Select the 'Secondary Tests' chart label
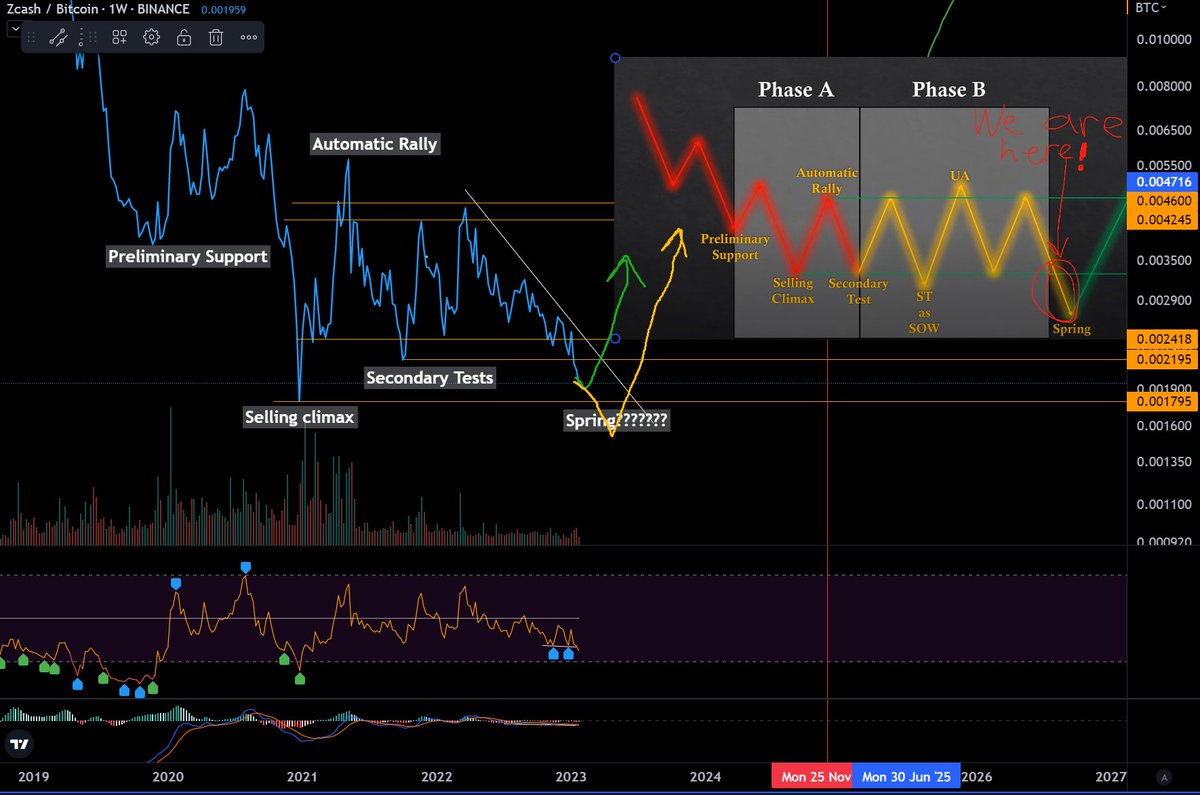This screenshot has height=795, width=1200. [429, 378]
